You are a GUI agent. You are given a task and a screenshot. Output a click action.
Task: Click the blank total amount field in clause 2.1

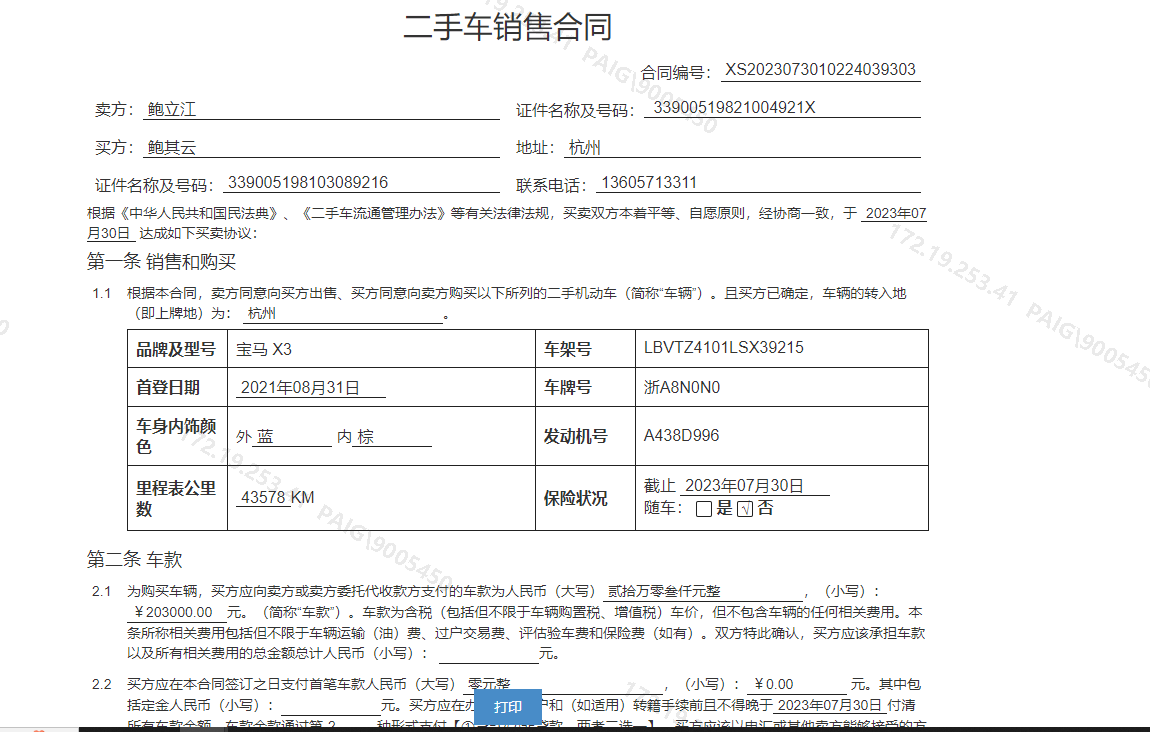pyautogui.click(x=488, y=654)
